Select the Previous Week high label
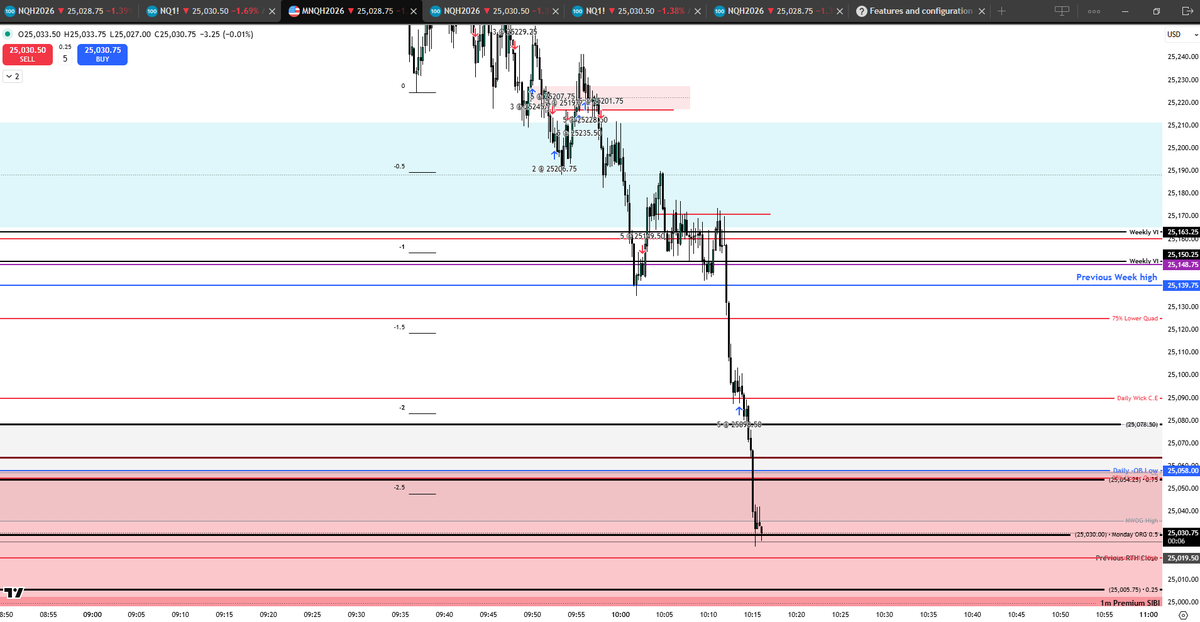 tap(1116, 277)
